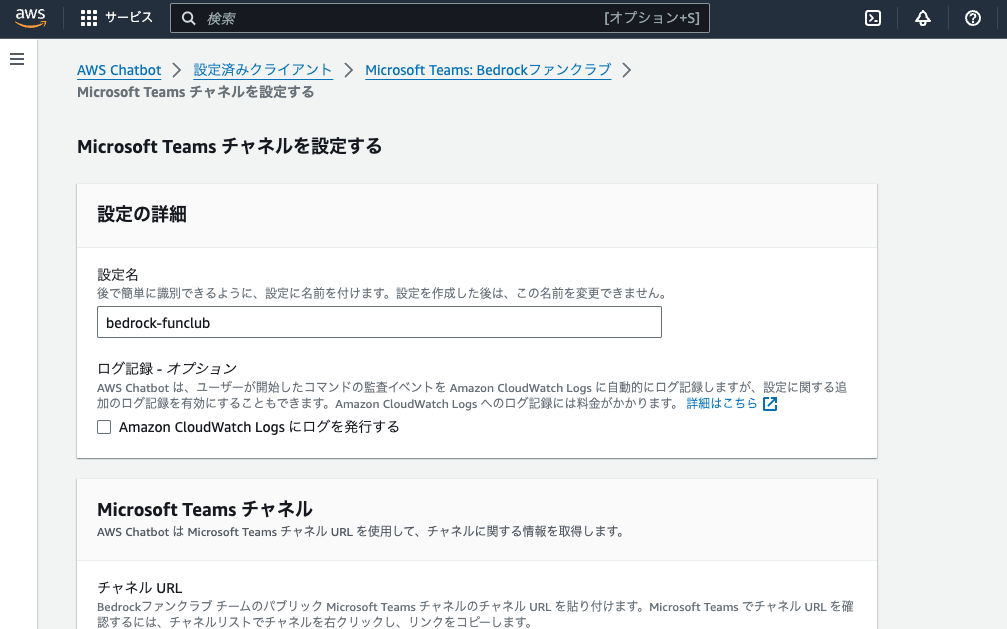Open 設定済みクライアント breadcrumb link
The image size is (1007, 629).
263,70
